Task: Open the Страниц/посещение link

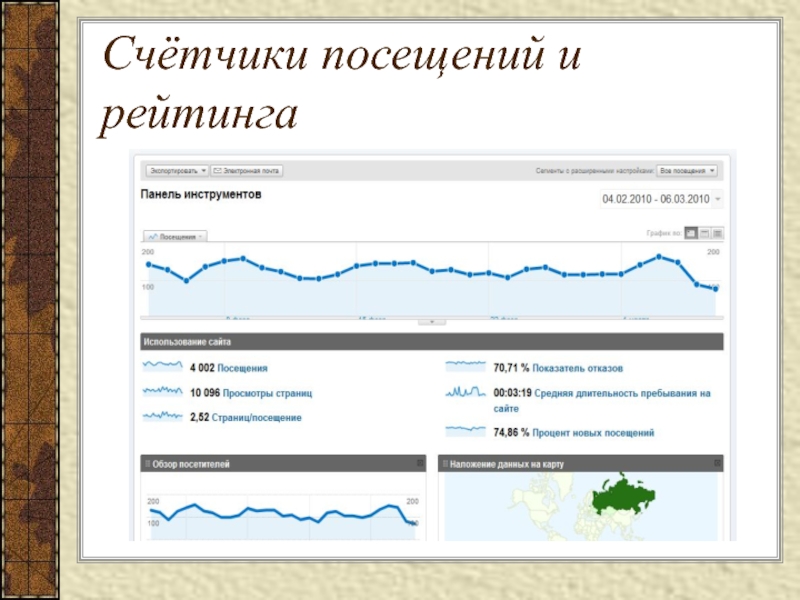Action: 256,417
